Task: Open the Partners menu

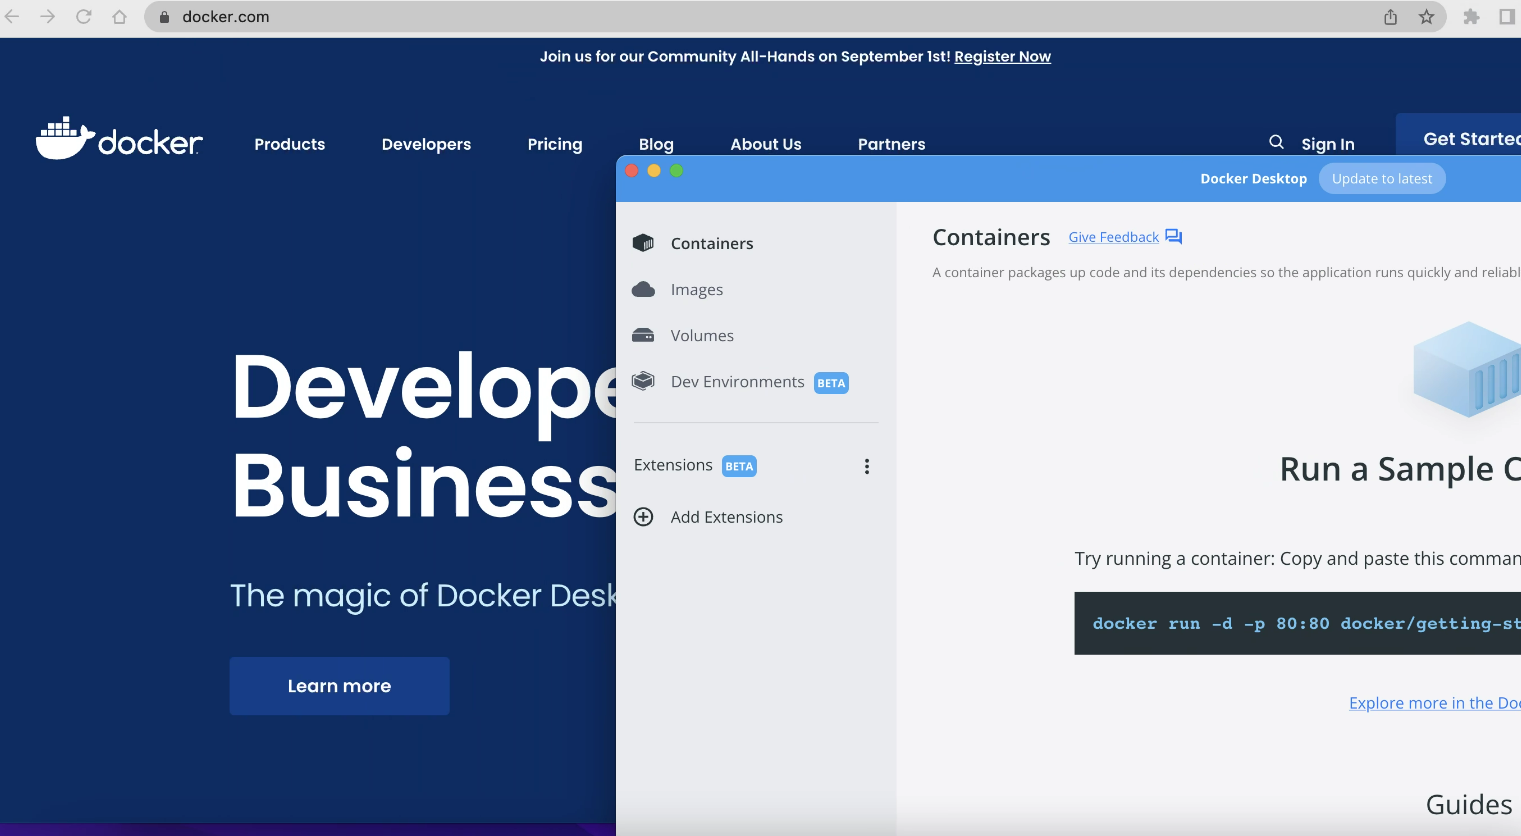Action: pyautogui.click(x=892, y=144)
